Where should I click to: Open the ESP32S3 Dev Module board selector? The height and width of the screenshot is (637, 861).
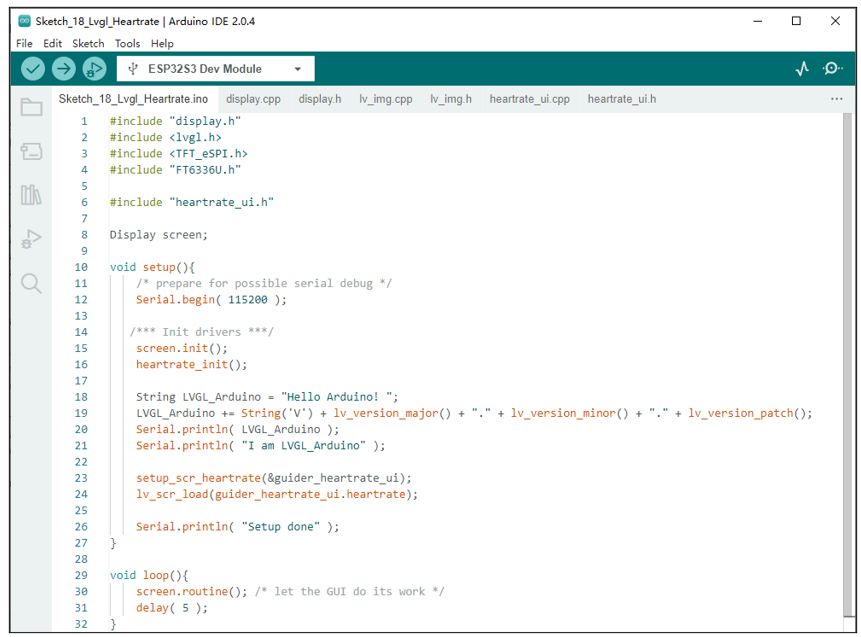pyautogui.click(x=216, y=69)
